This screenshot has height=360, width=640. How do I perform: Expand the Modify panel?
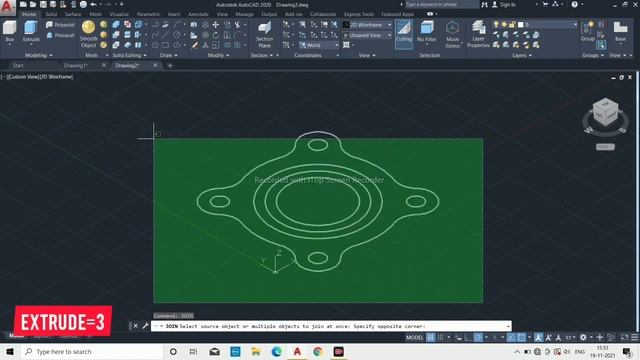pyautogui.click(x=218, y=56)
